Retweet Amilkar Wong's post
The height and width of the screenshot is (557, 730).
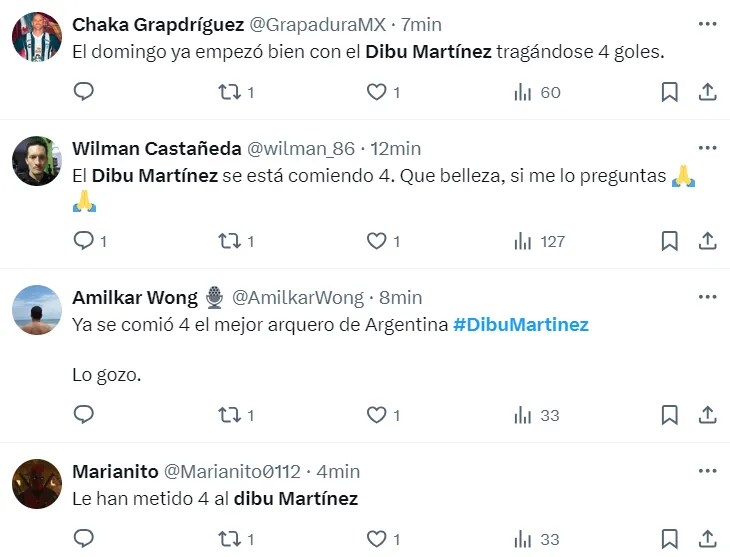(229, 415)
